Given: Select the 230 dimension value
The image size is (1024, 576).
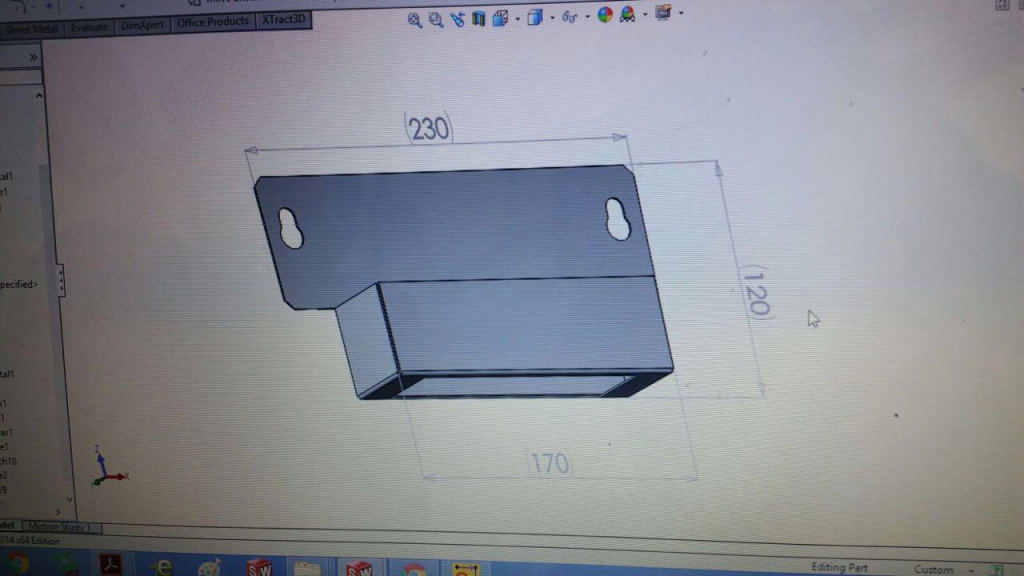Looking at the screenshot, I should 429,128.
